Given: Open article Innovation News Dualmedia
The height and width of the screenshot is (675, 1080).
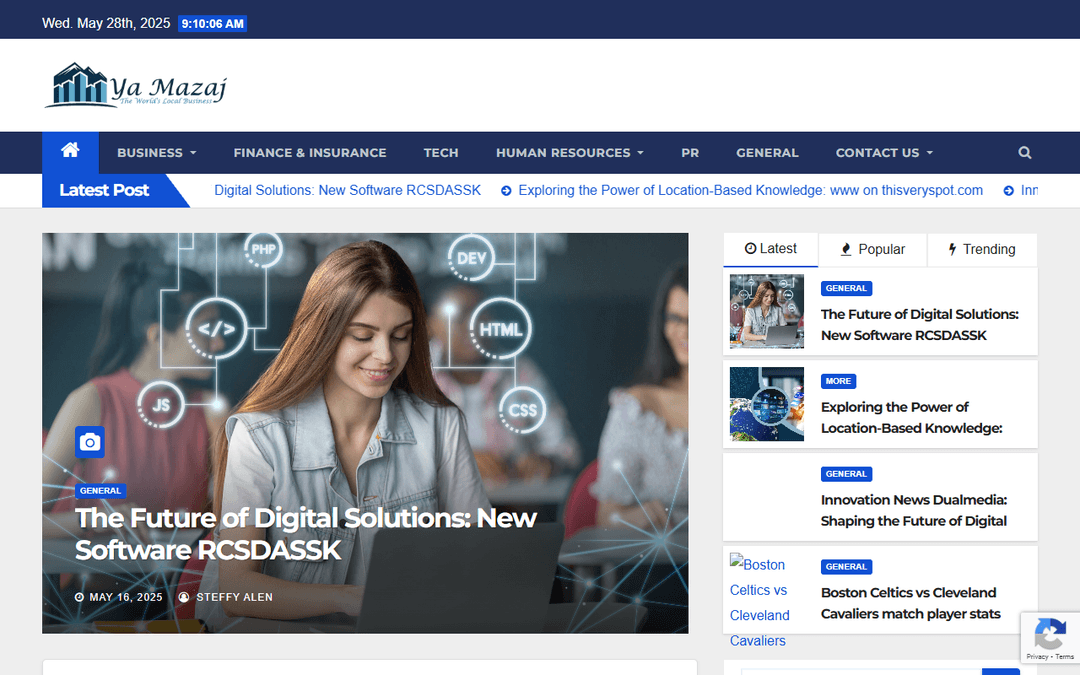Looking at the screenshot, I should coord(913,510).
